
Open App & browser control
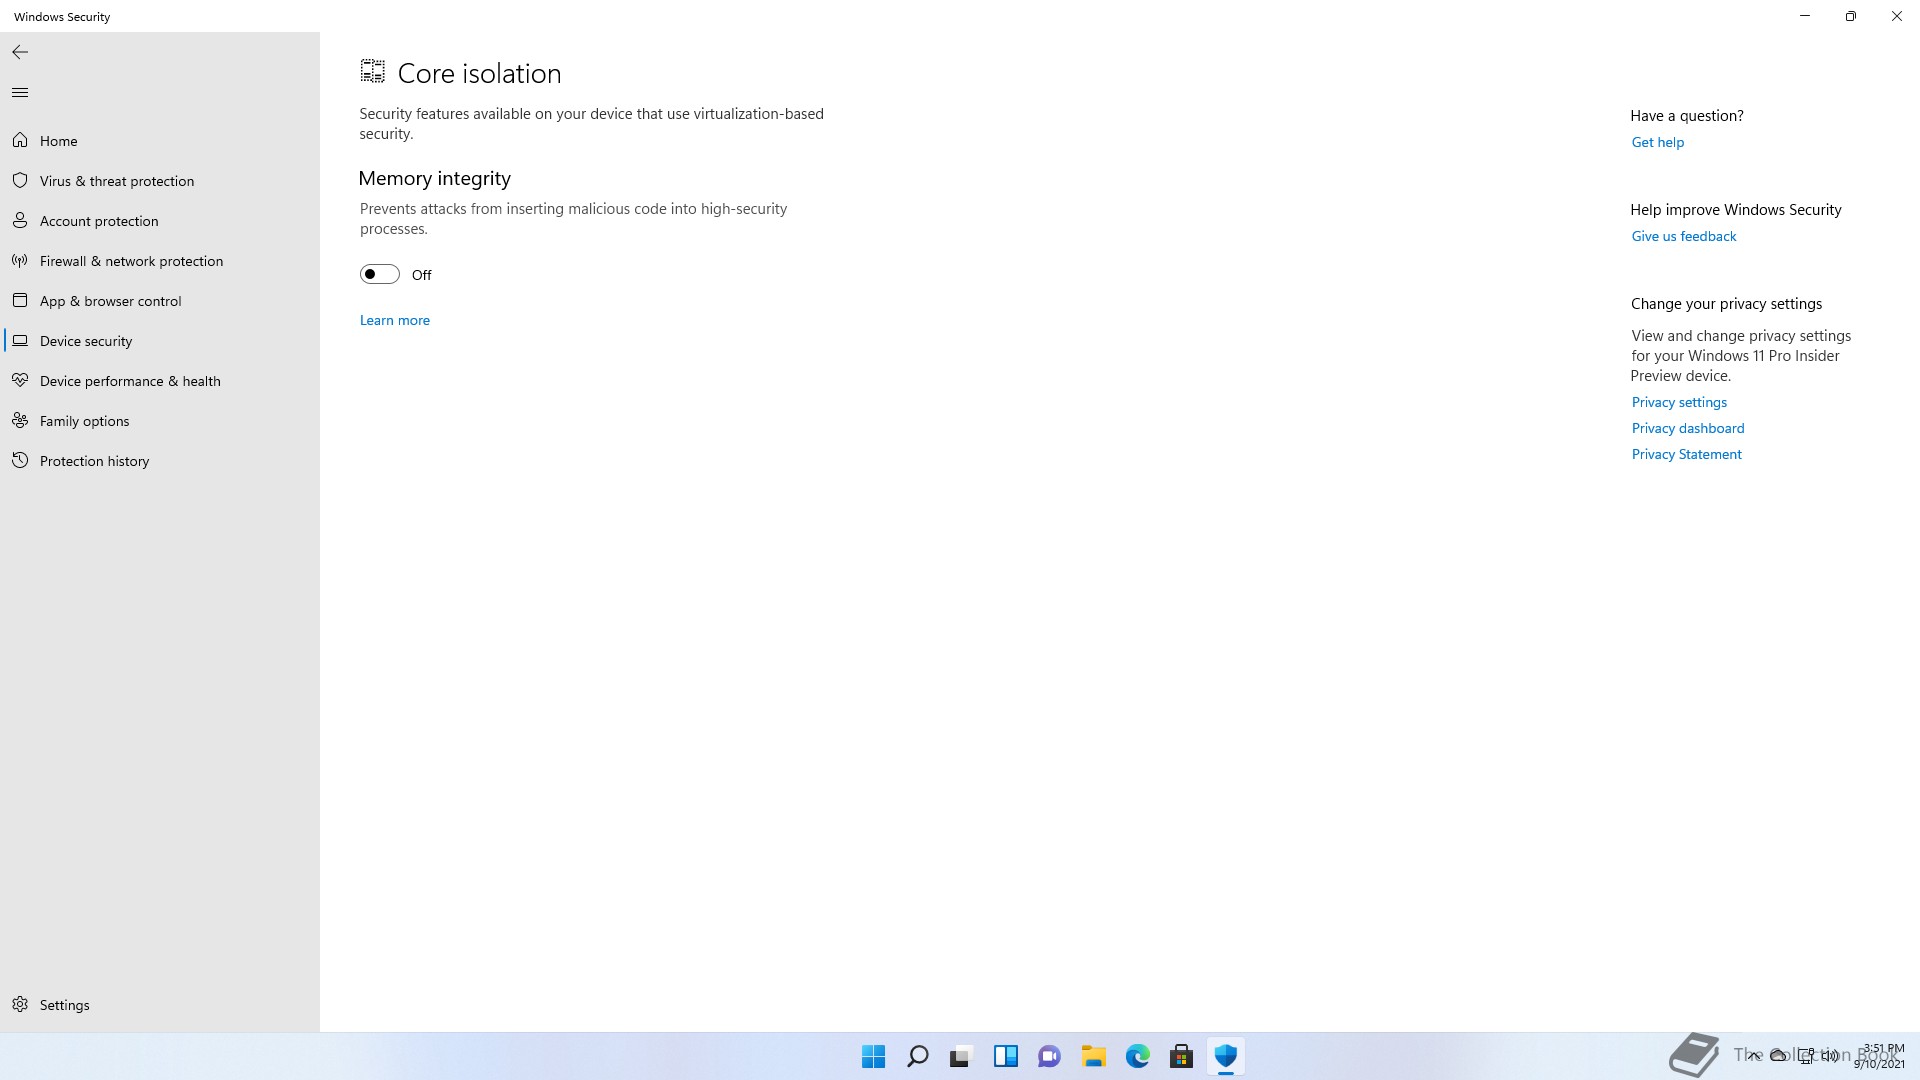point(160,301)
